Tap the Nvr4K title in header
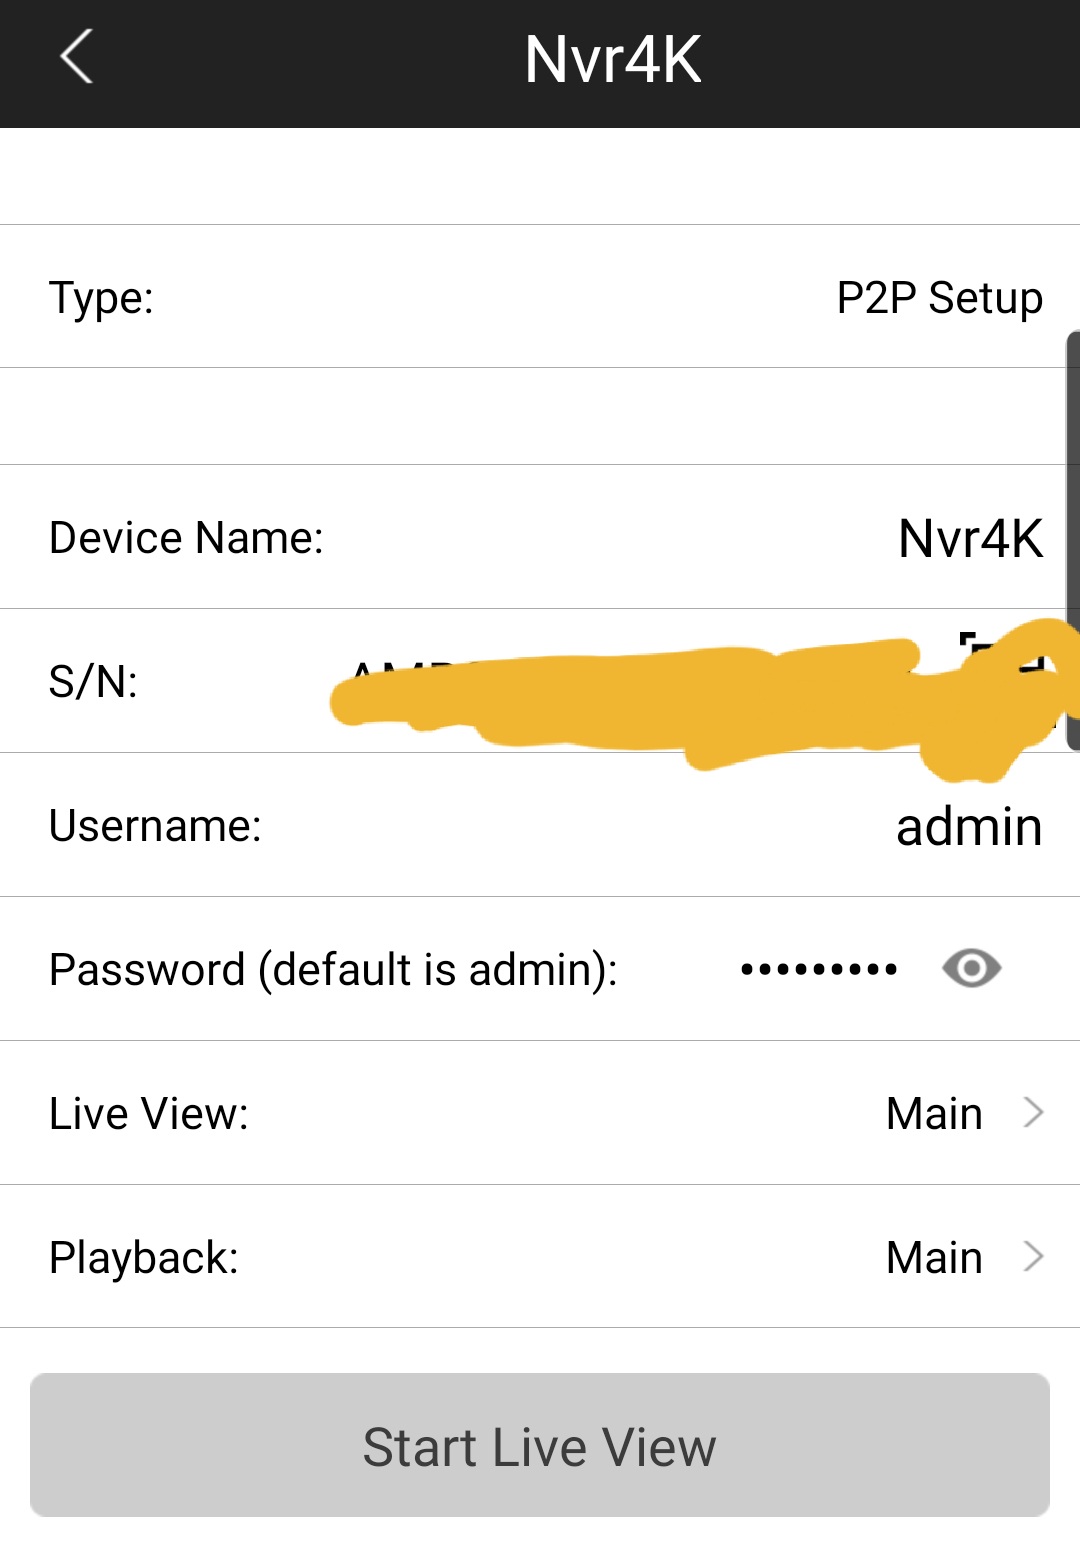 (613, 59)
